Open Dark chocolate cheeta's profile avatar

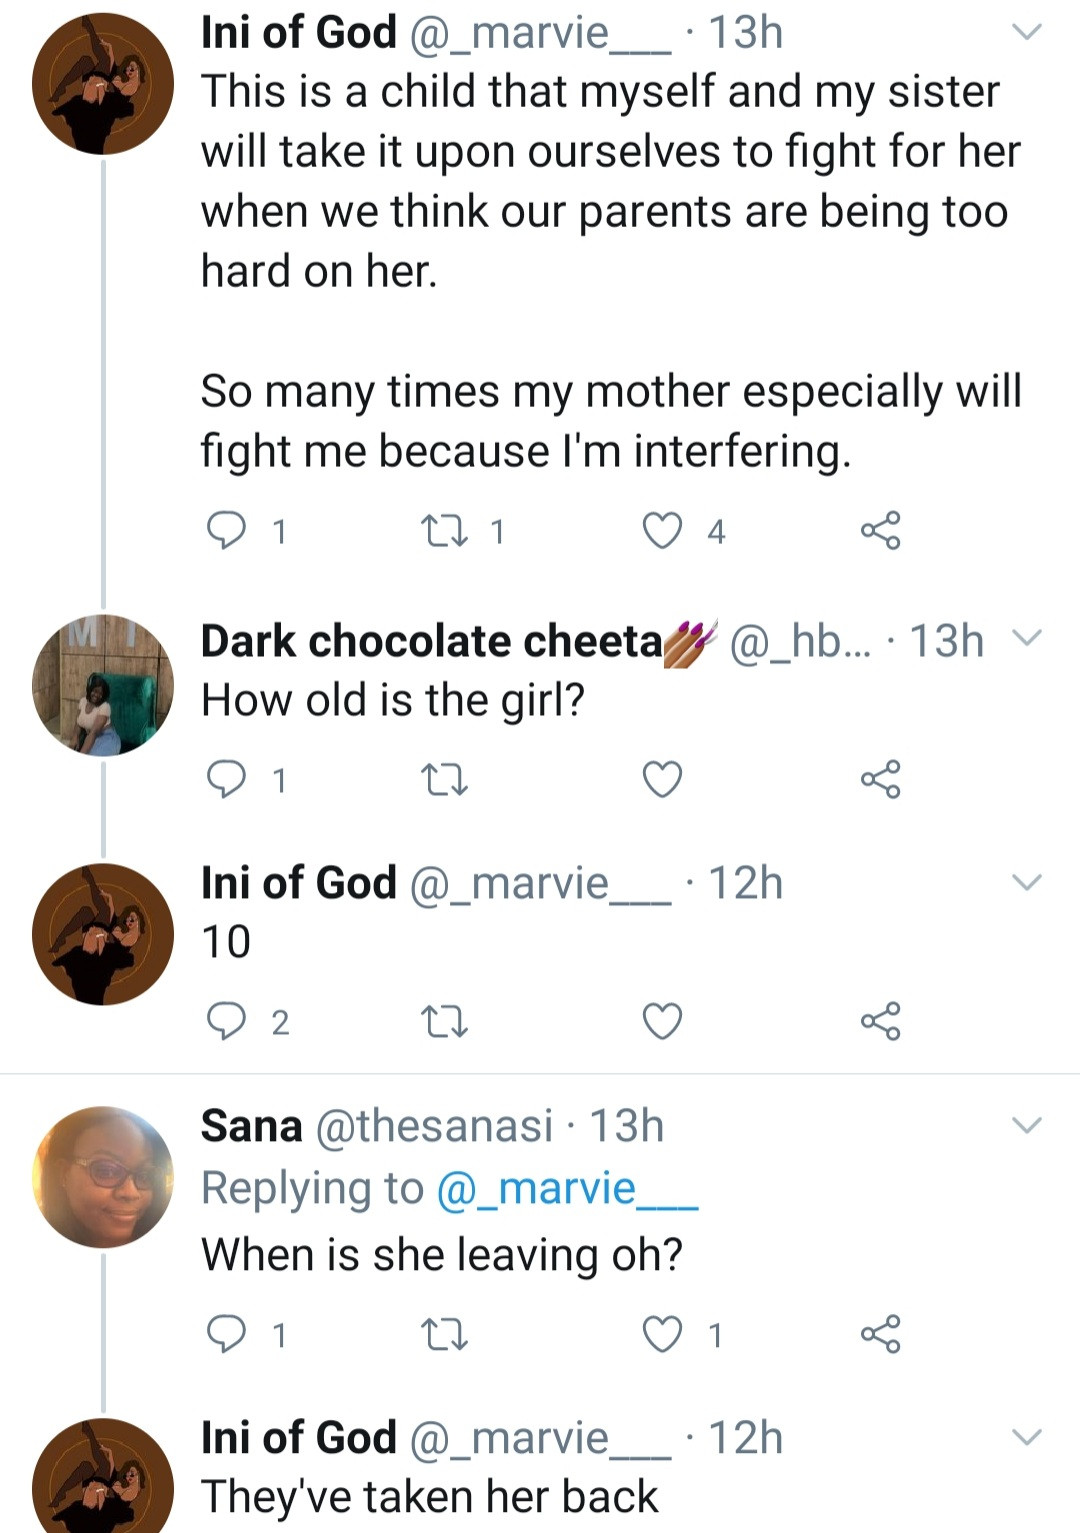103,685
